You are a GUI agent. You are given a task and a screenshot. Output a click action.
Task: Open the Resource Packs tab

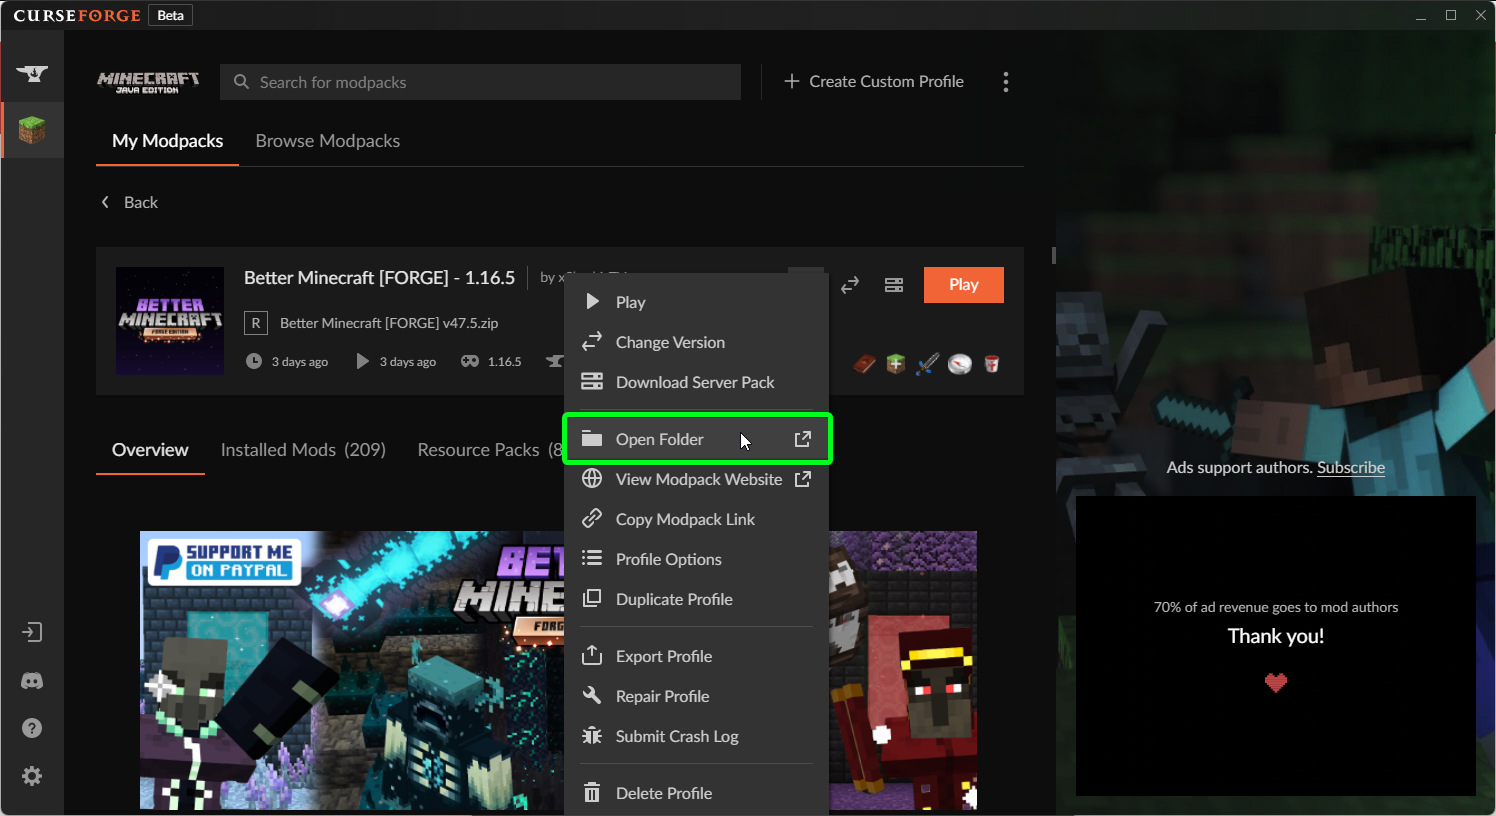[x=490, y=450]
